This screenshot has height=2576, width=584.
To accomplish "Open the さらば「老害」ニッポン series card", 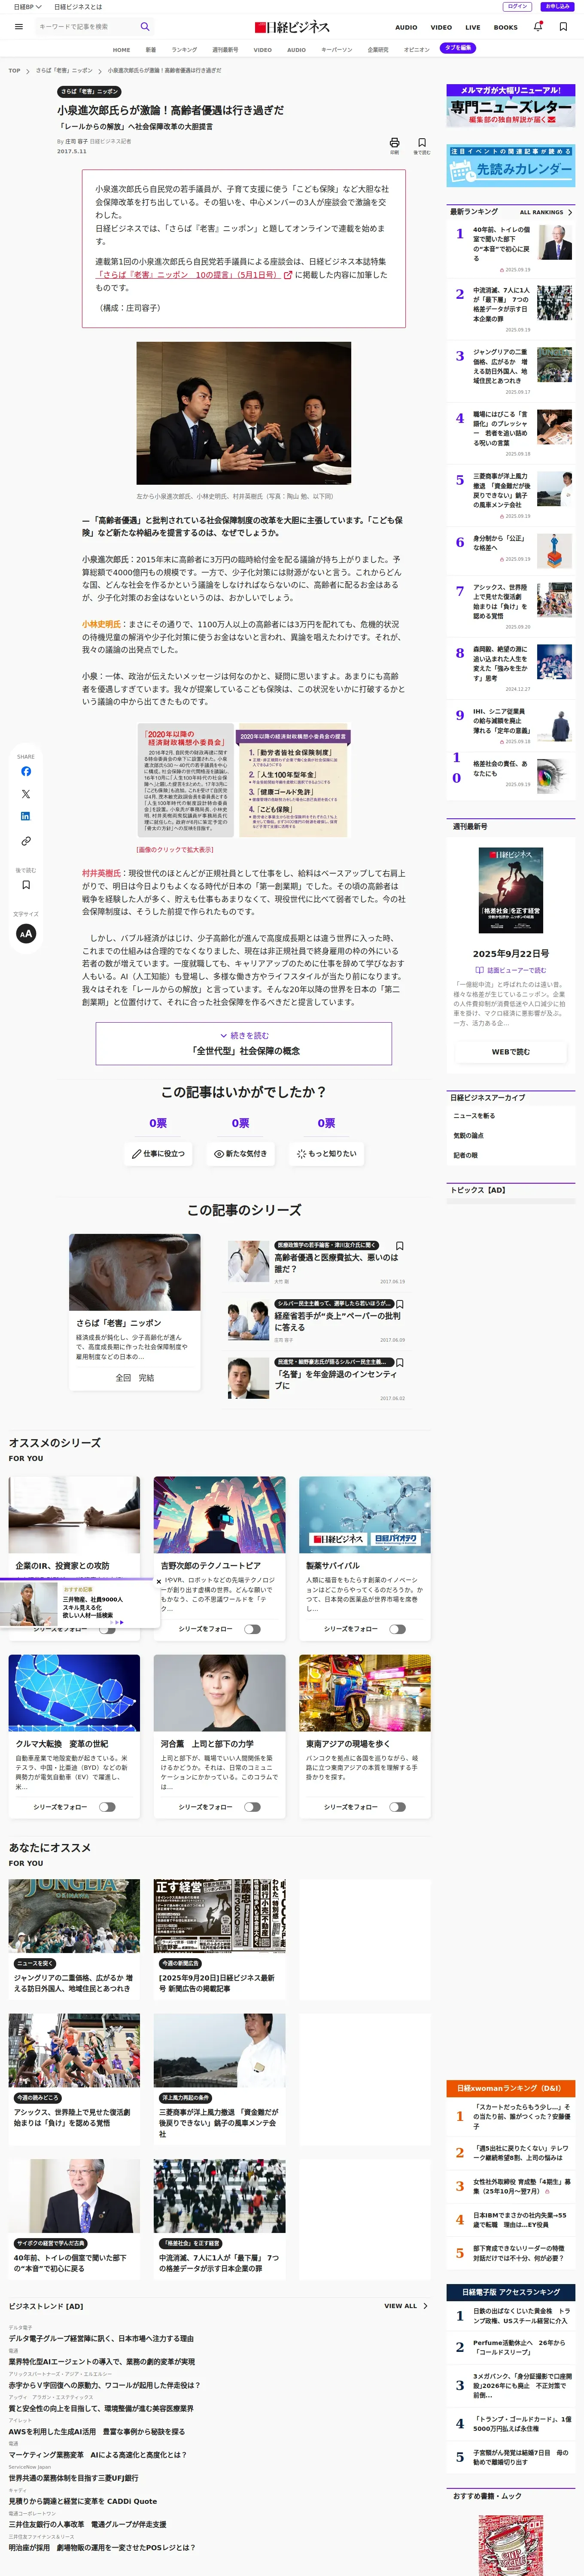I will (x=134, y=1312).
